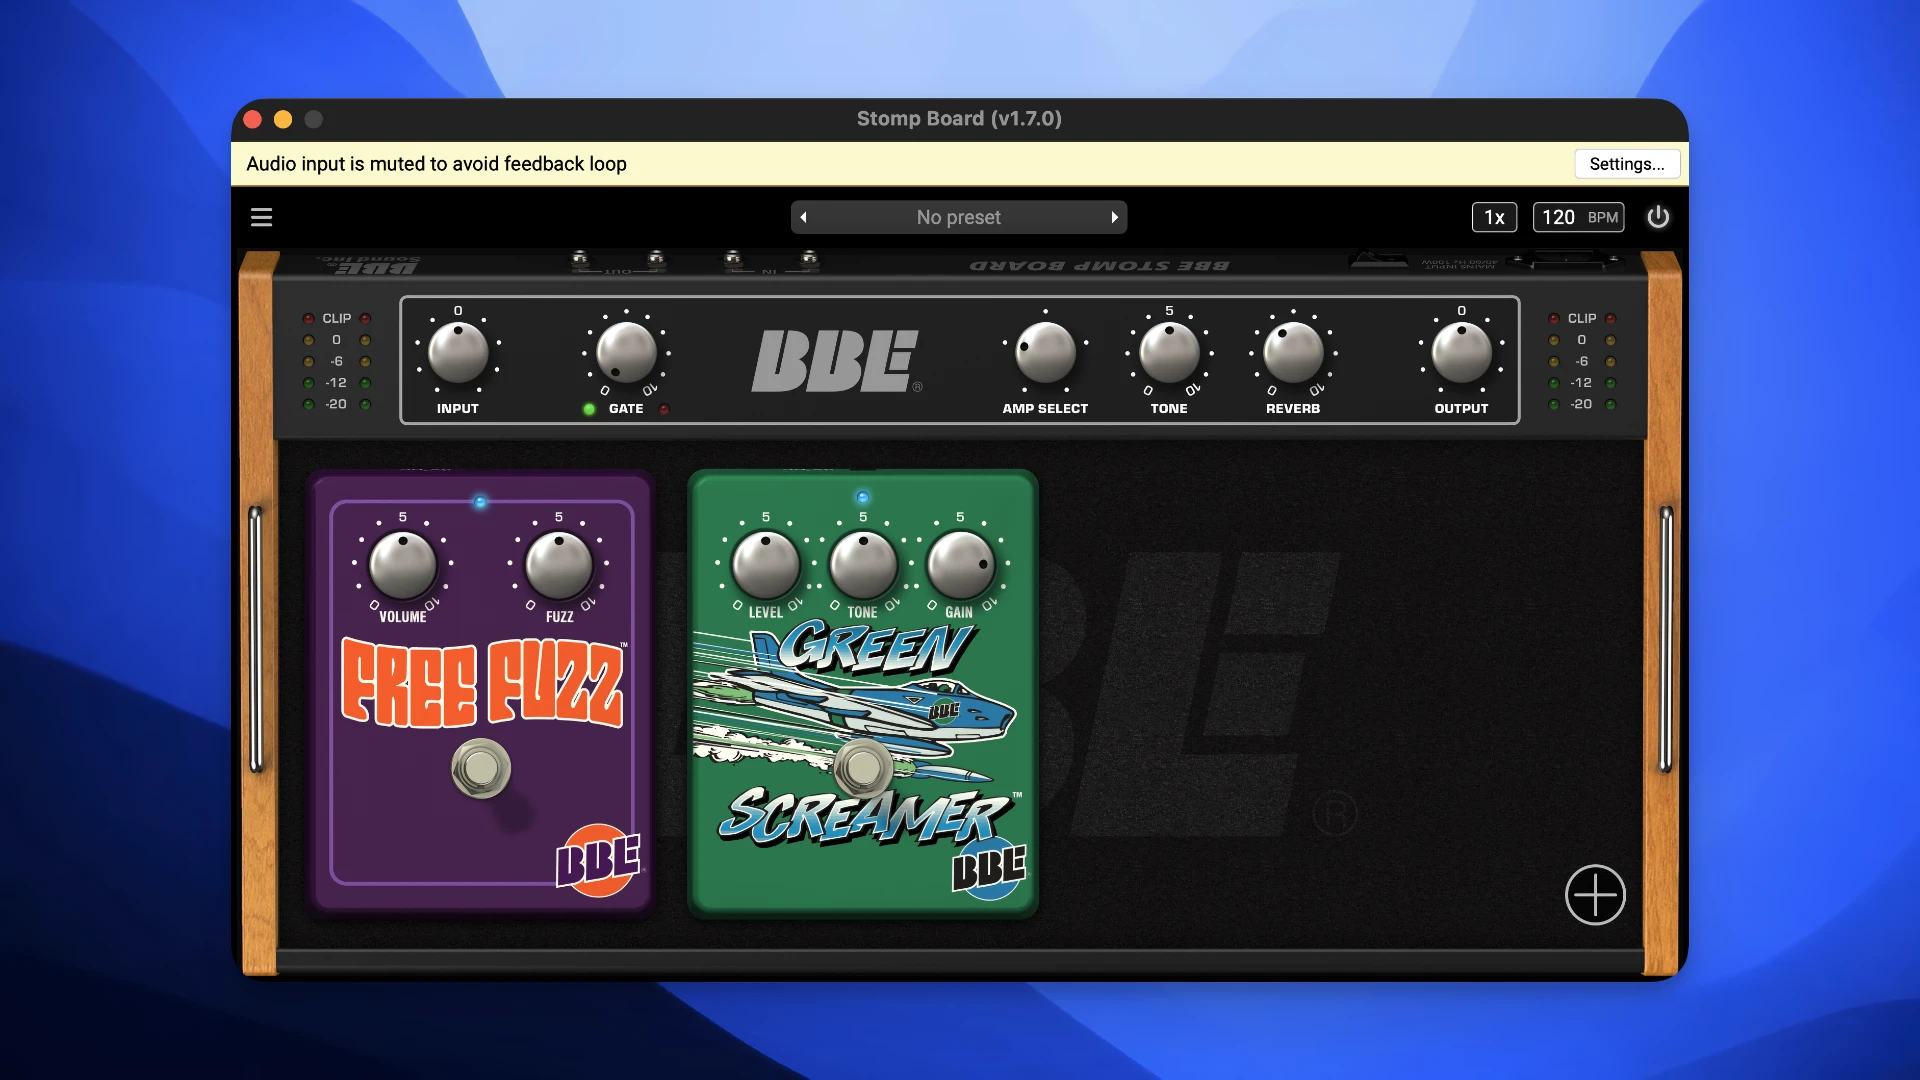Click the Free Fuzz BBE badge logo
Image resolution: width=1920 pixels, height=1080 pixels.
(x=598, y=860)
